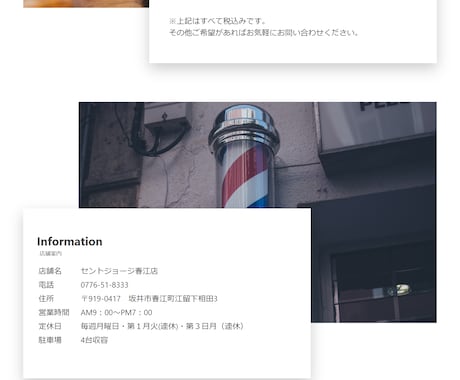Click the 店舗案内 subtitle under Information
The height and width of the screenshot is (380, 460).
click(x=51, y=253)
